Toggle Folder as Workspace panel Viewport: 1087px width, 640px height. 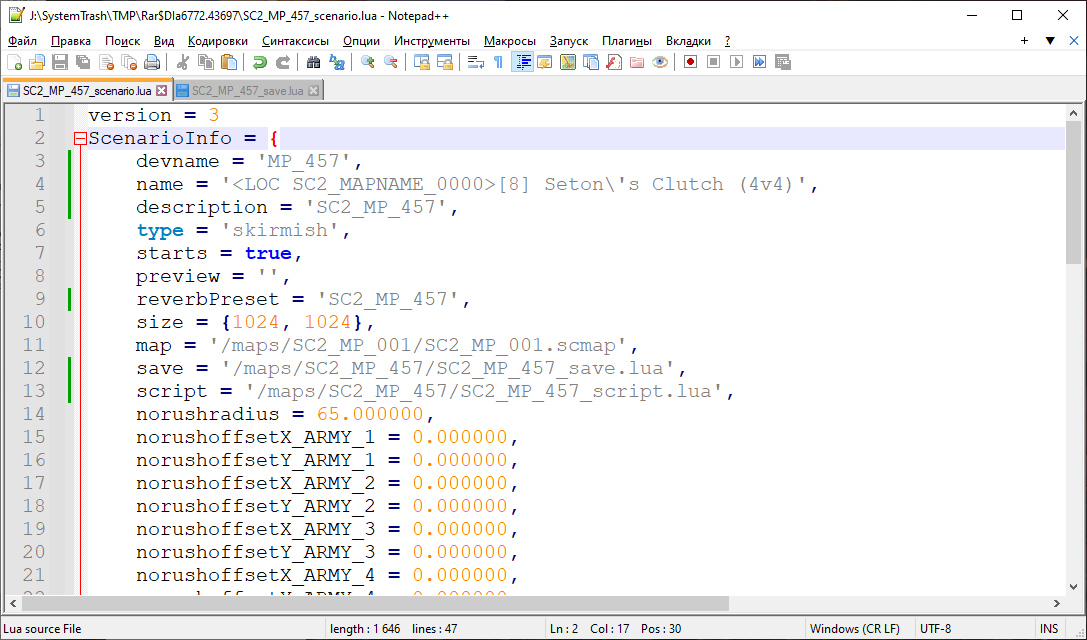(637, 62)
